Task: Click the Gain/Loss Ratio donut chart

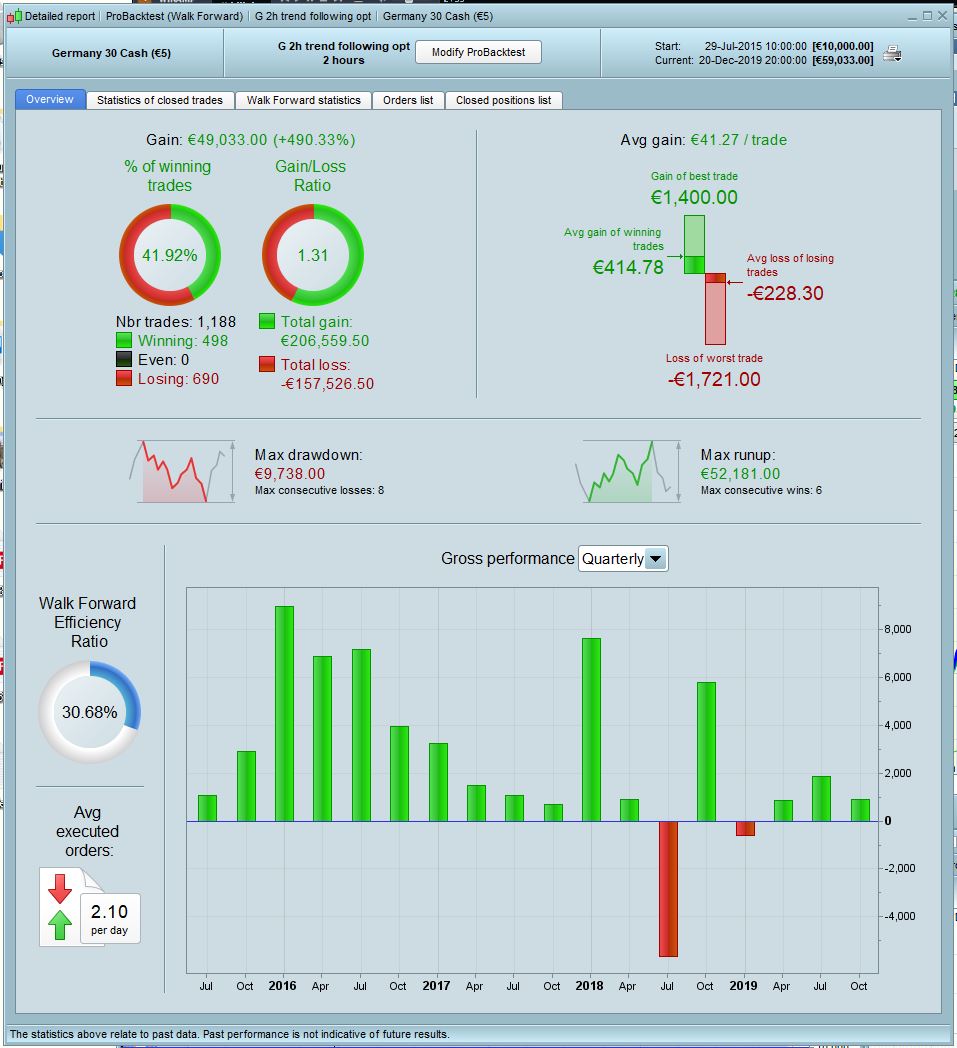Action: pyautogui.click(x=313, y=255)
